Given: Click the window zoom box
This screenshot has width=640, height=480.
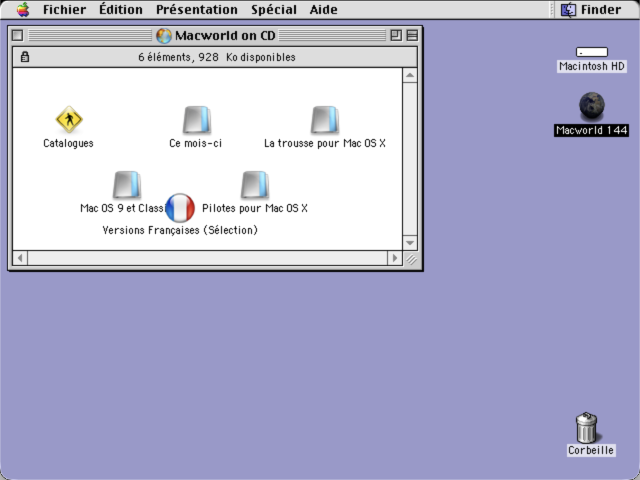Looking at the screenshot, I should [396, 36].
